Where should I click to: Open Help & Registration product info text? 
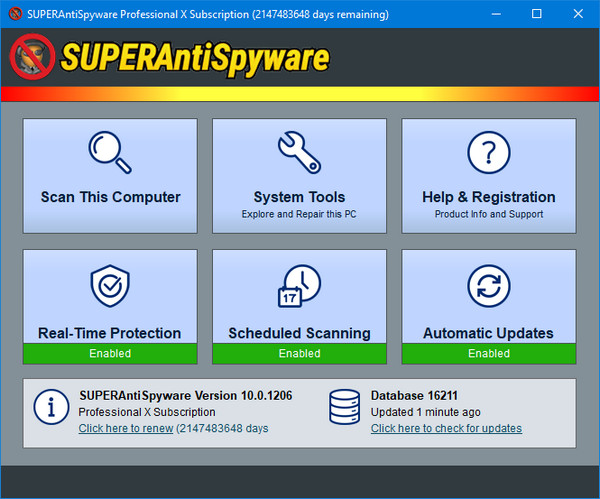coord(489,214)
